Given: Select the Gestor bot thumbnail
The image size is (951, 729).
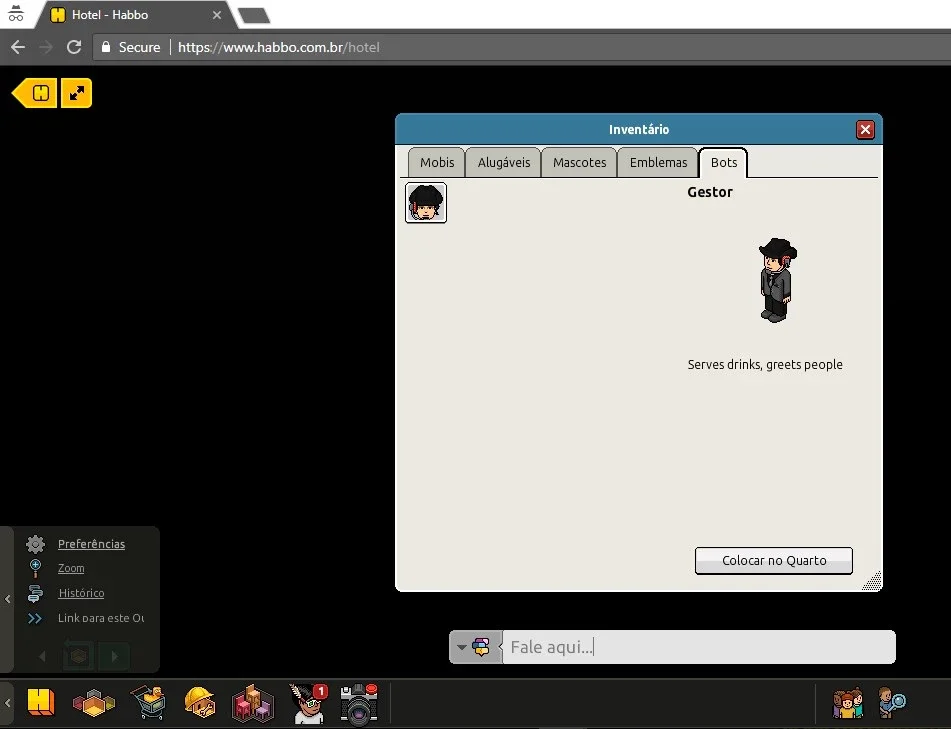Looking at the screenshot, I should coord(426,203).
